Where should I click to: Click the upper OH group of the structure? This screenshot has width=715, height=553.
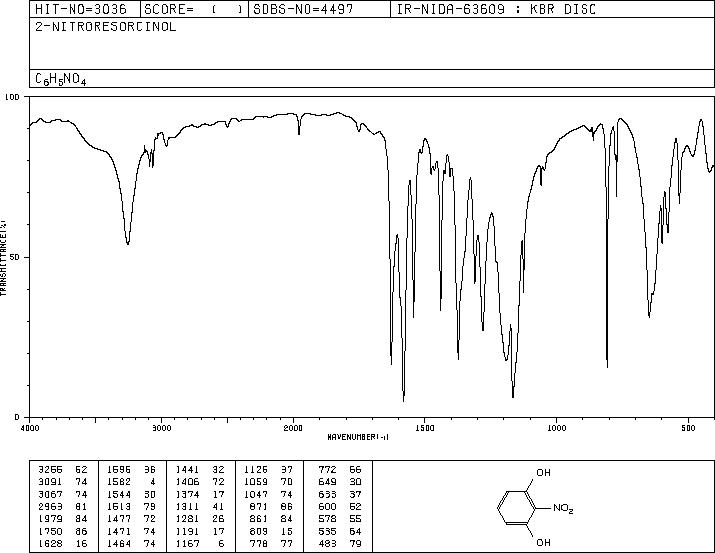tap(543, 473)
